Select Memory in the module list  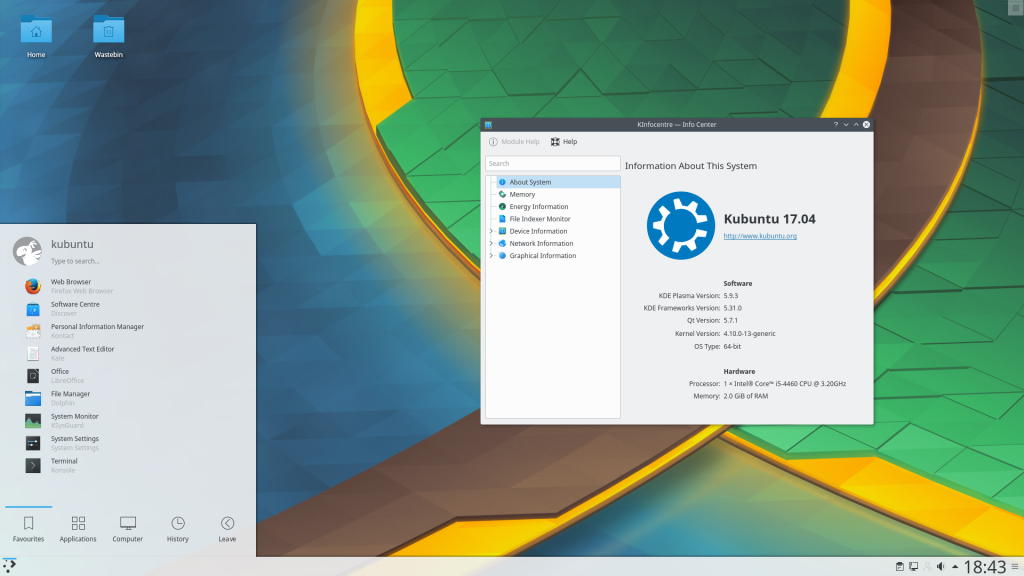(x=522, y=194)
